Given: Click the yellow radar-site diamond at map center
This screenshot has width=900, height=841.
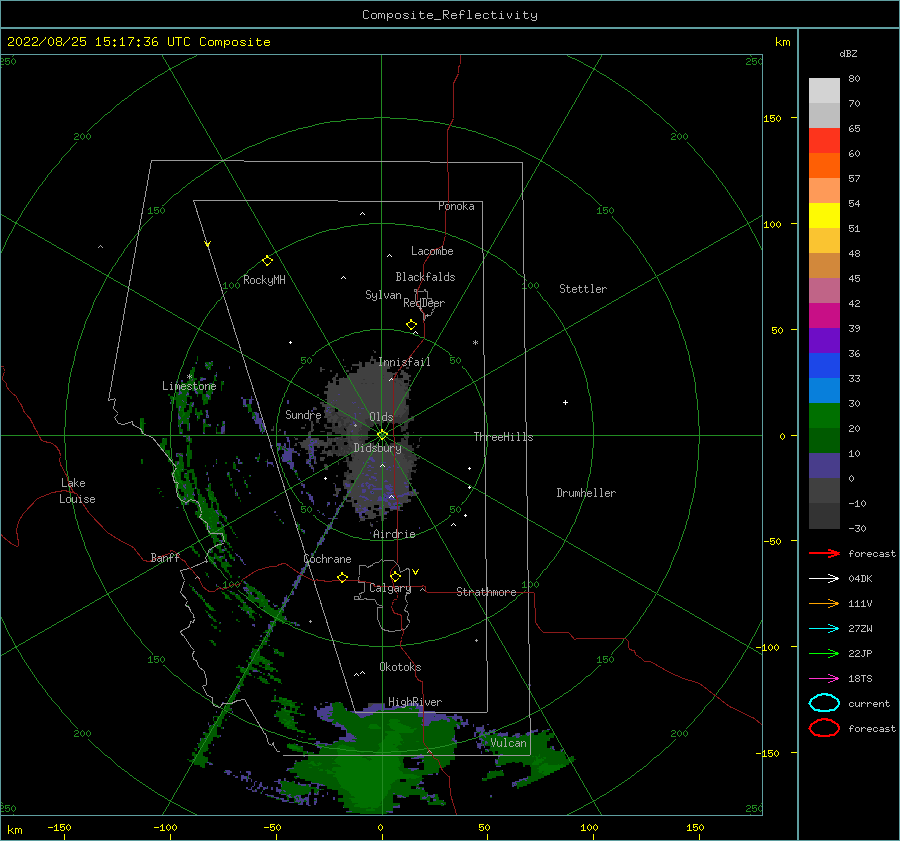Looking at the screenshot, I should pos(382,435).
